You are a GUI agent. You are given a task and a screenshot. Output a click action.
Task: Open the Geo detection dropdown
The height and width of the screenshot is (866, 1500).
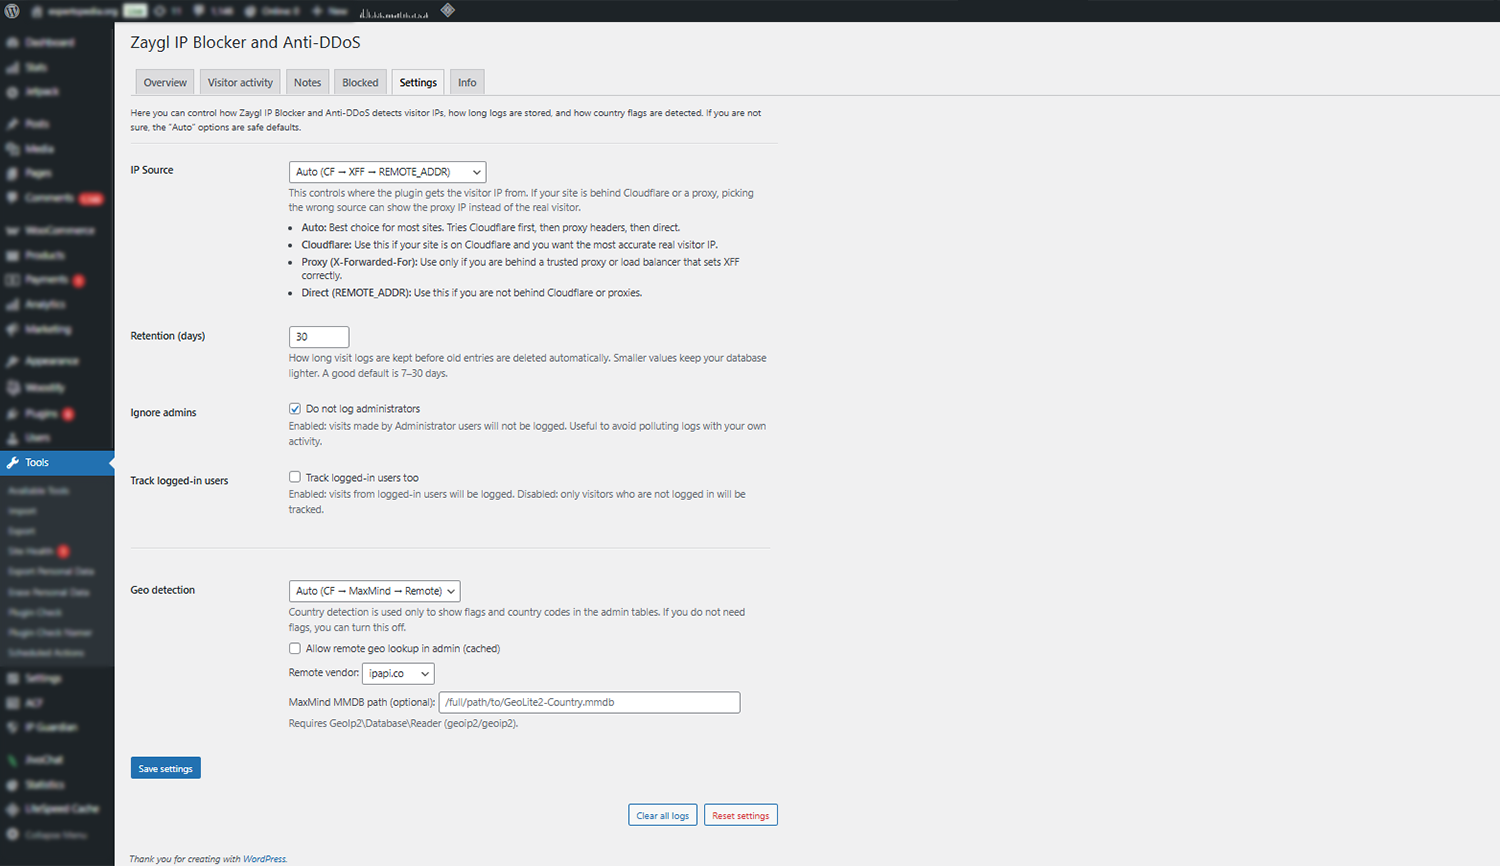374,590
